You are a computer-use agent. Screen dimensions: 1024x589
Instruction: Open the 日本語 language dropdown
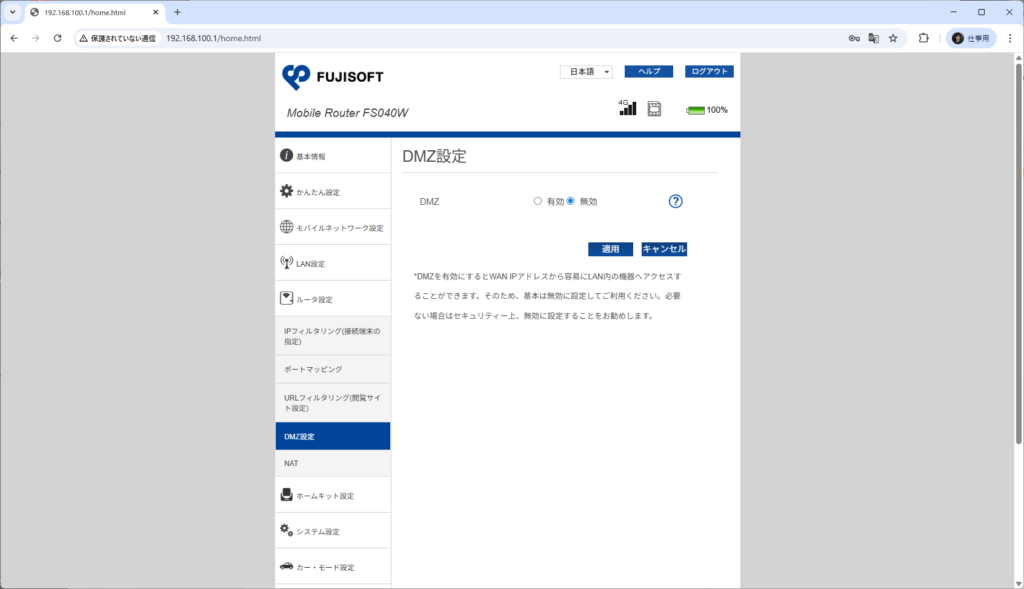[586, 72]
